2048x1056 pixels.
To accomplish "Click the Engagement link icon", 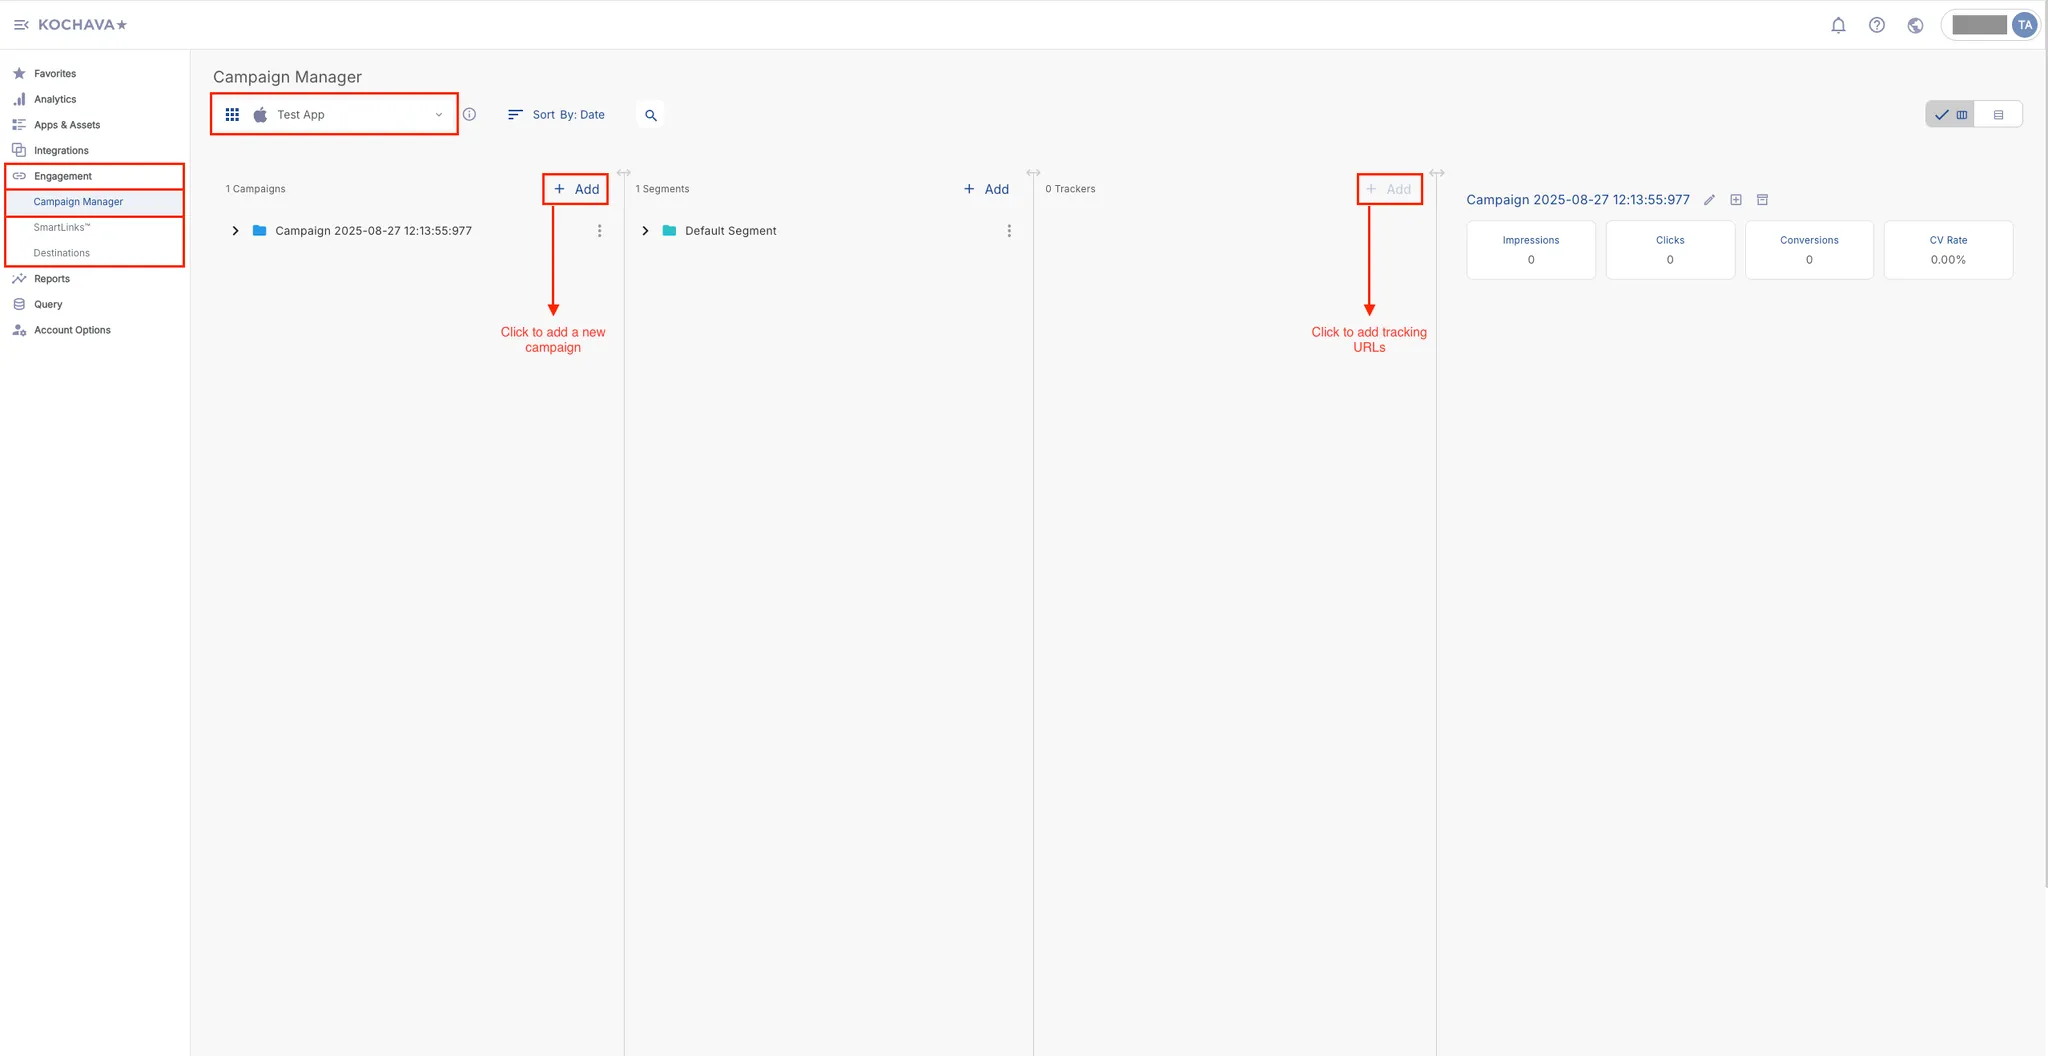I will 19,176.
